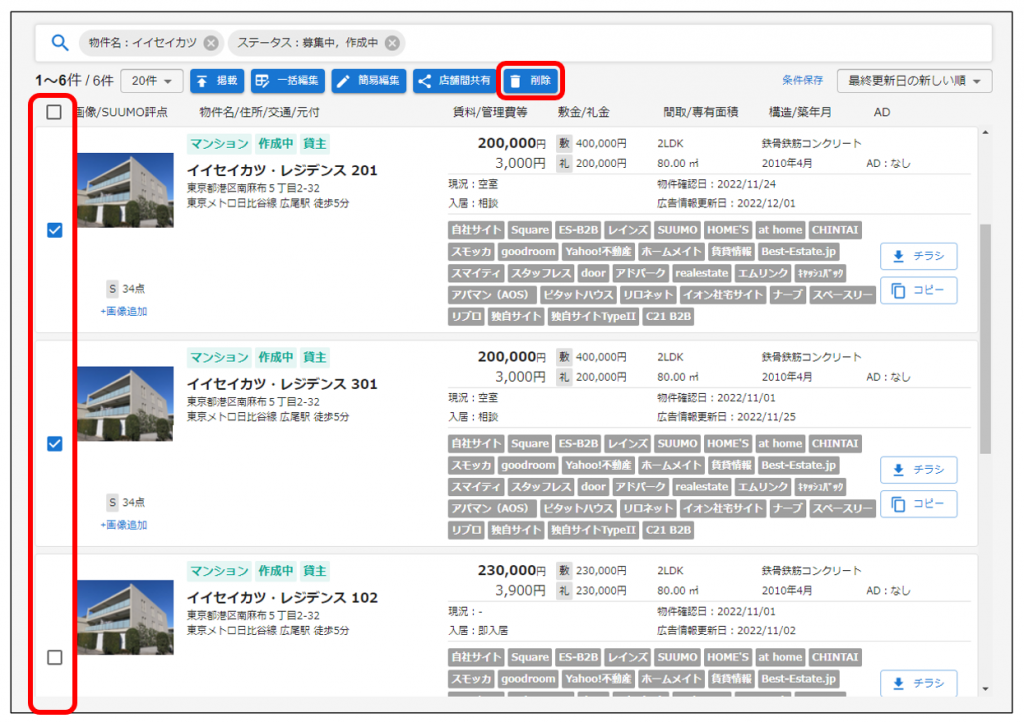Click the HOME'S tag on レジデンス 102
The height and width of the screenshot is (723, 1024).
(728, 657)
